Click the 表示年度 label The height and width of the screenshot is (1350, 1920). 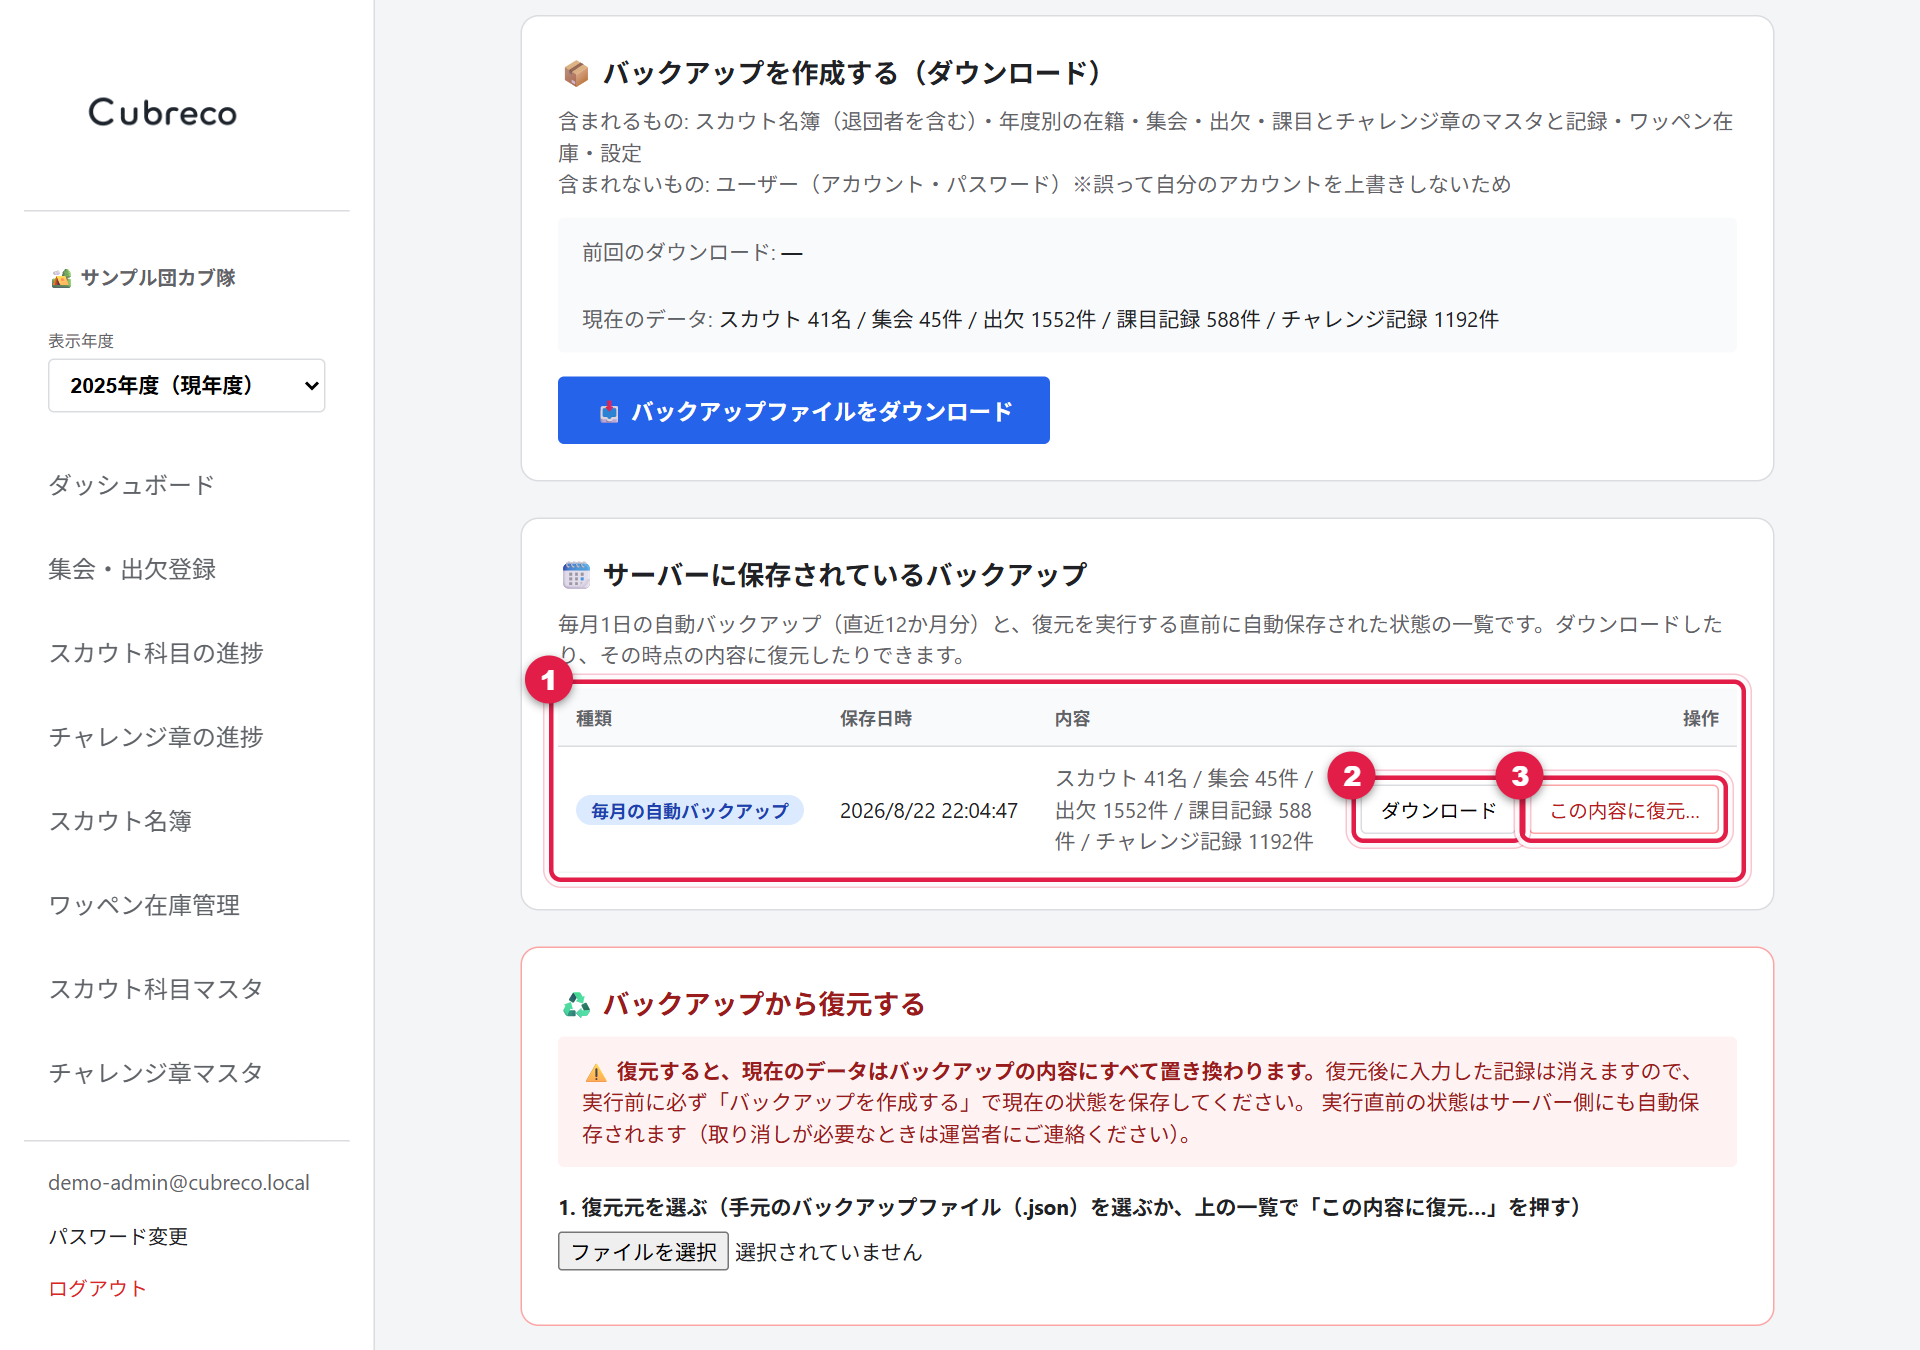(81, 341)
